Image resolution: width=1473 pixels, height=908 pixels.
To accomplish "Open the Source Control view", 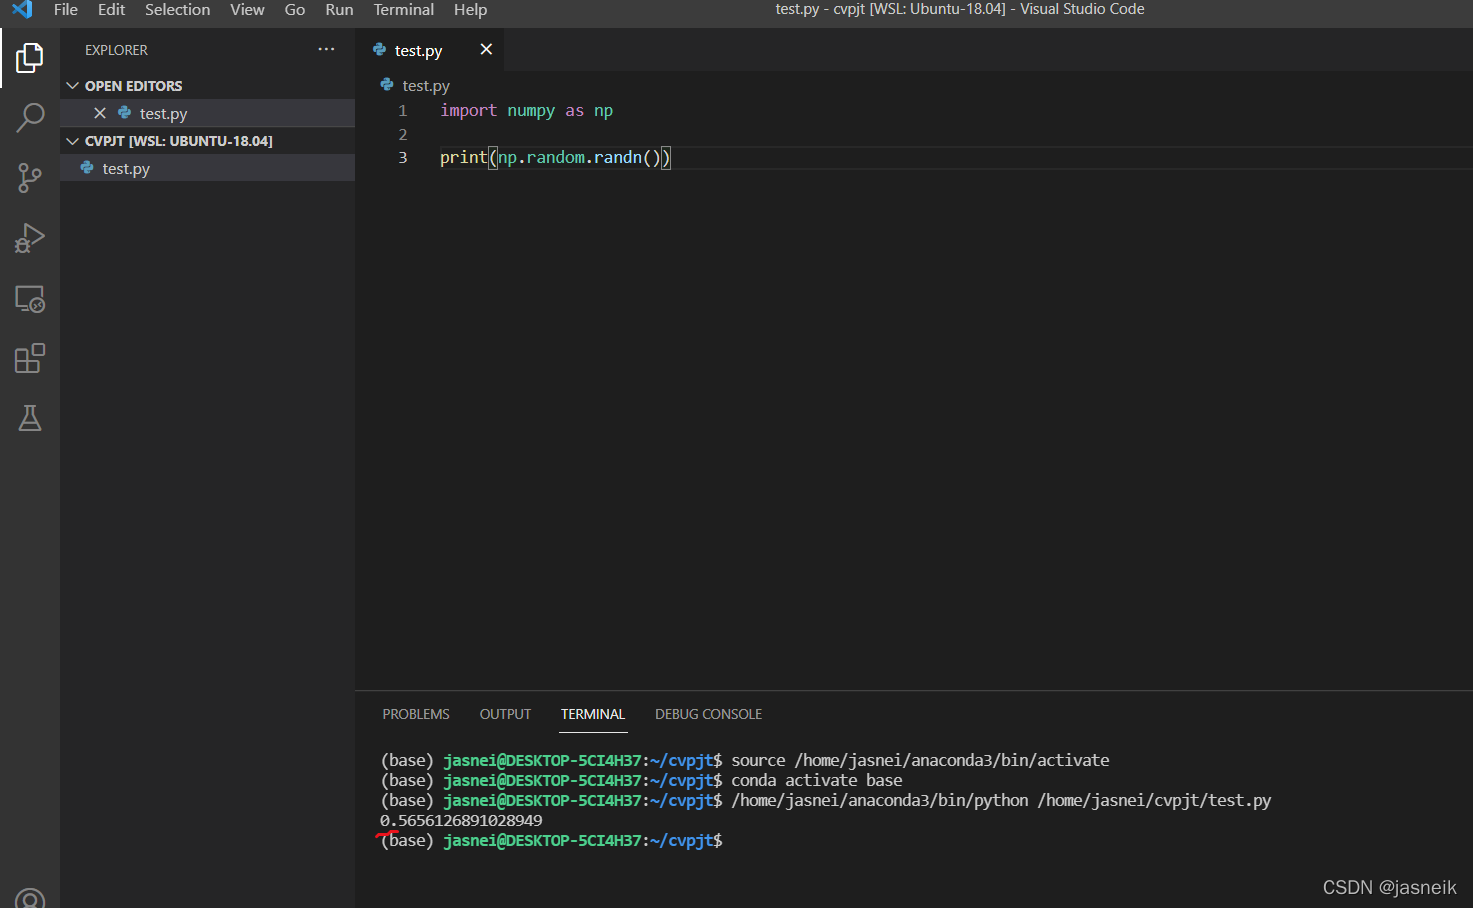I will click(30, 178).
